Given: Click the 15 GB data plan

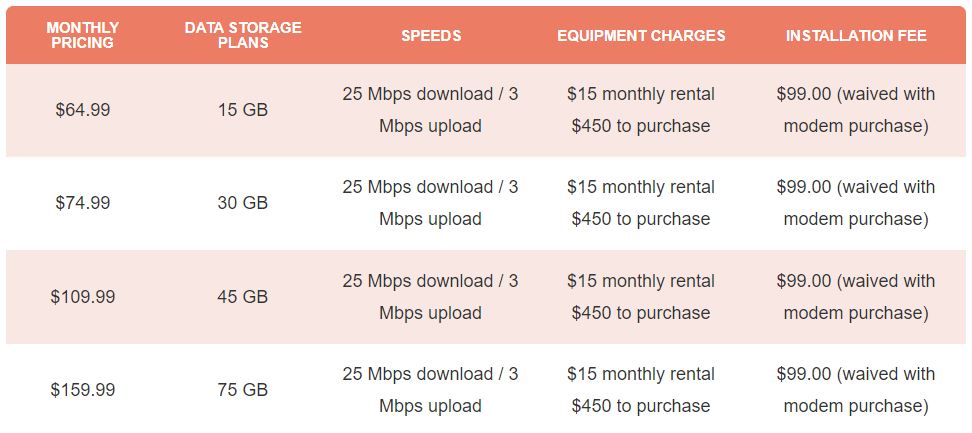Looking at the screenshot, I should click(x=243, y=110).
